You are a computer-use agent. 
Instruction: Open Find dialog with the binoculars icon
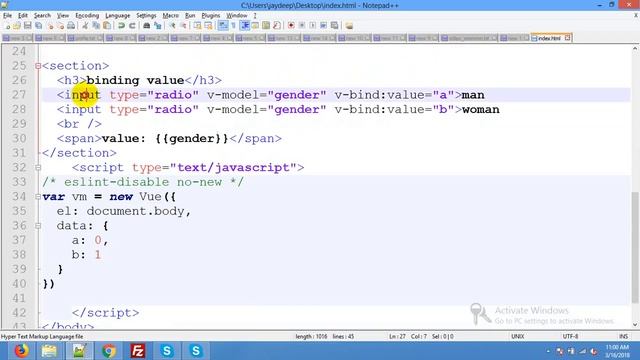coord(147,26)
